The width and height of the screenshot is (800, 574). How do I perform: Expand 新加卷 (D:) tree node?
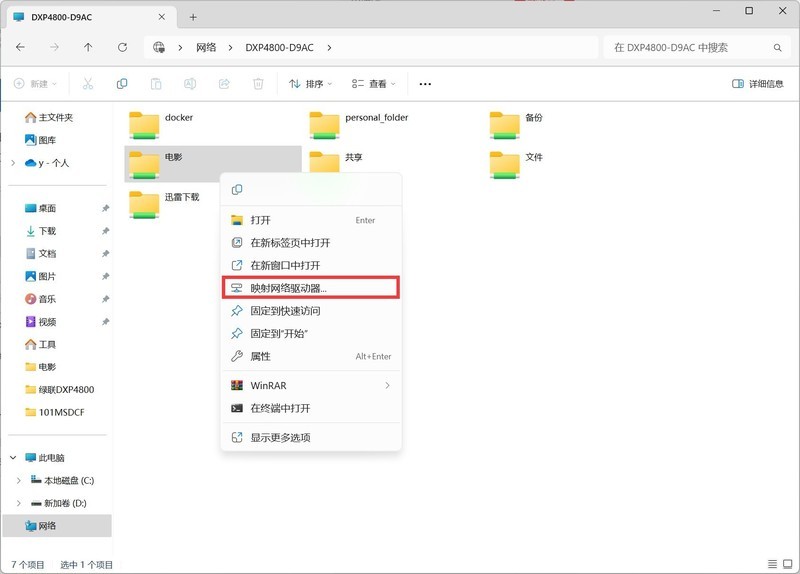(19, 503)
